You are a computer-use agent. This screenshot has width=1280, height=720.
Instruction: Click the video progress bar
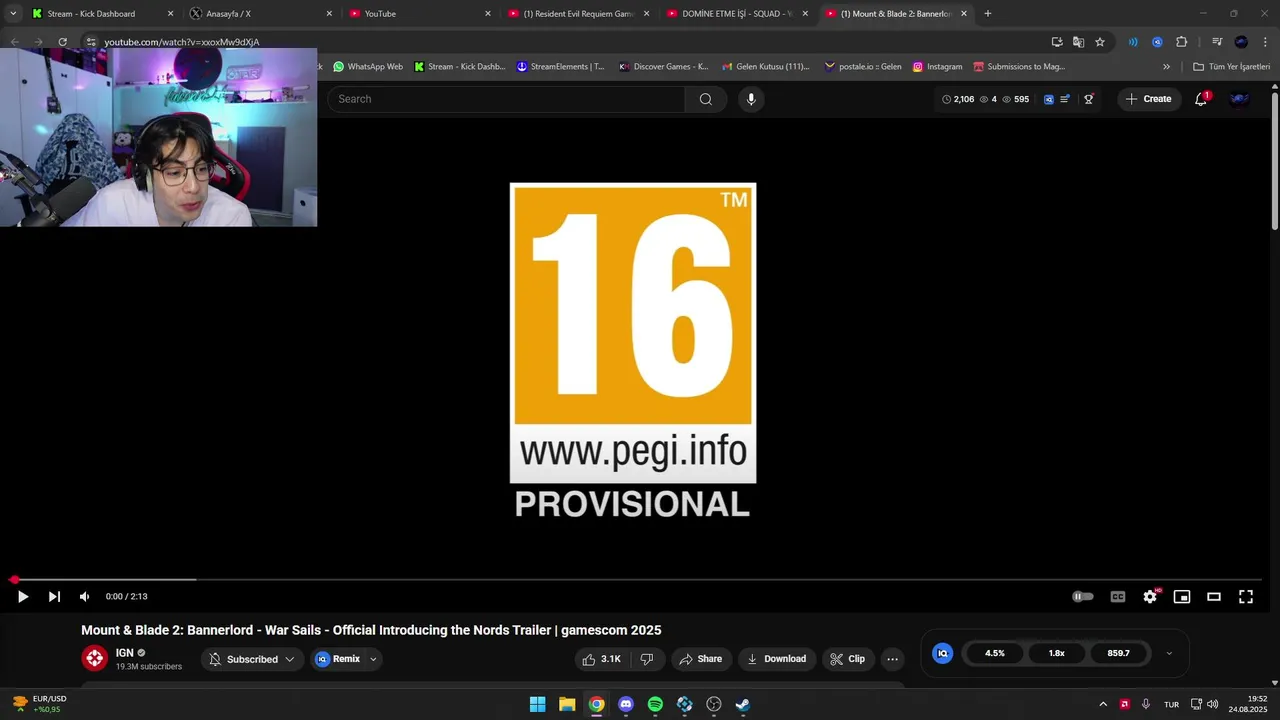[636, 579]
